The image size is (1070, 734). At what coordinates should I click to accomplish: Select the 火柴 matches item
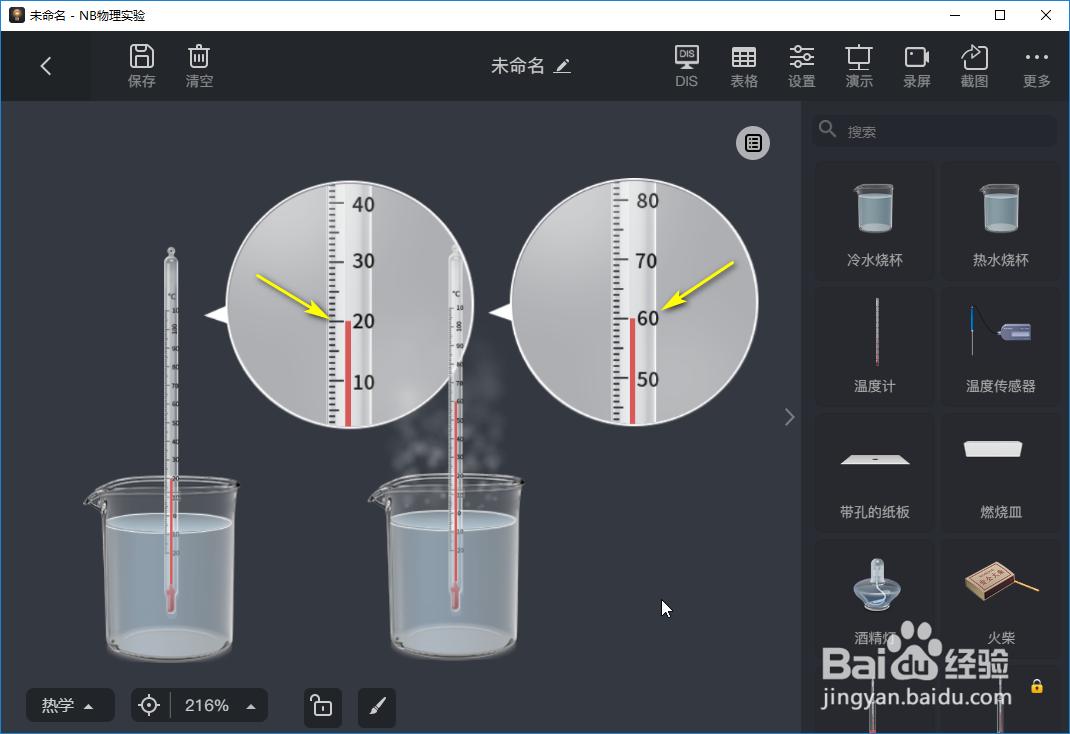point(1000,599)
